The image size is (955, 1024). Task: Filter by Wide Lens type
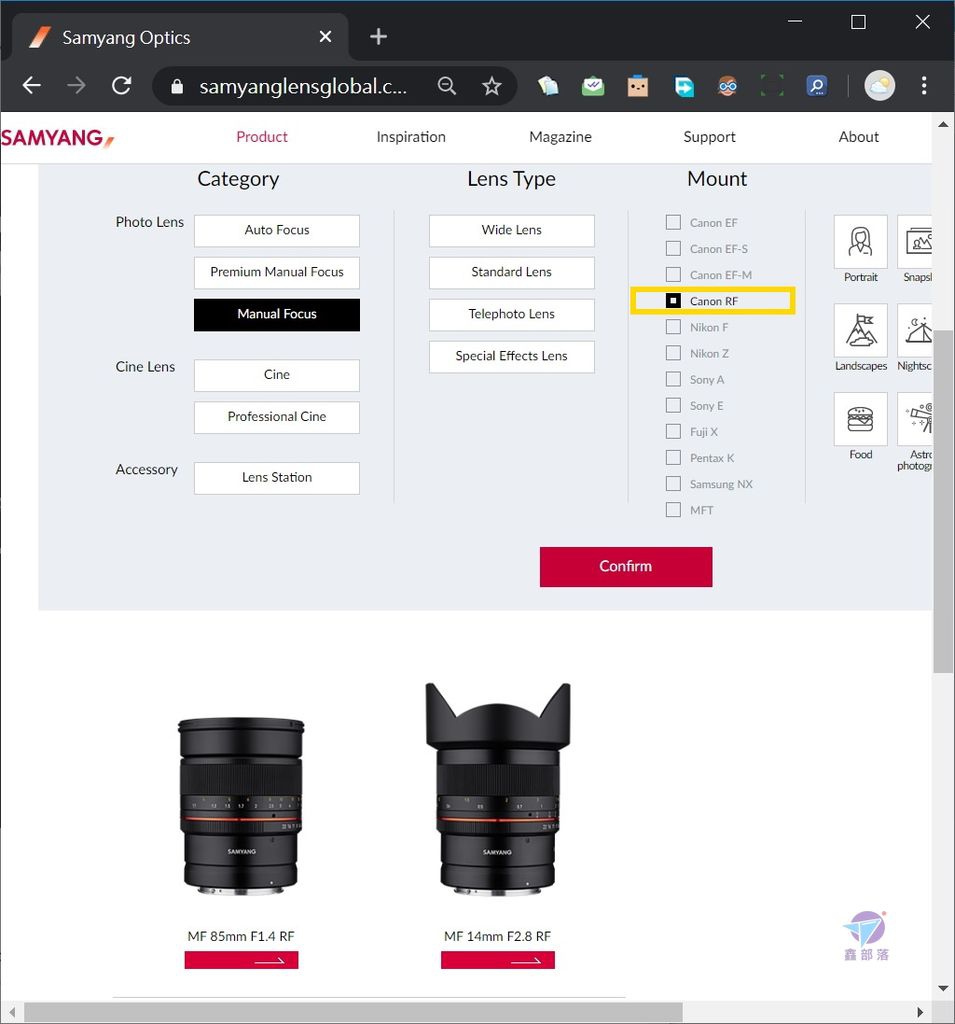(x=511, y=231)
